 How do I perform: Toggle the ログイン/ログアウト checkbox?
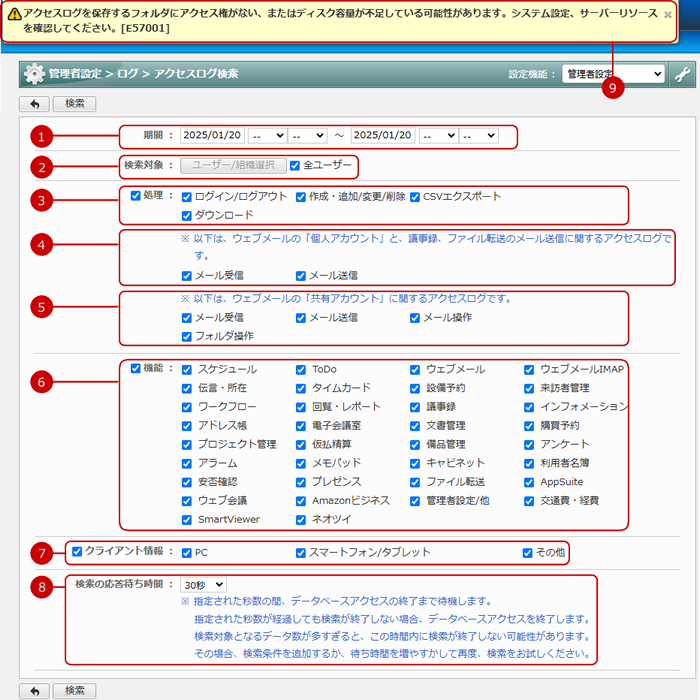pyautogui.click(x=187, y=197)
